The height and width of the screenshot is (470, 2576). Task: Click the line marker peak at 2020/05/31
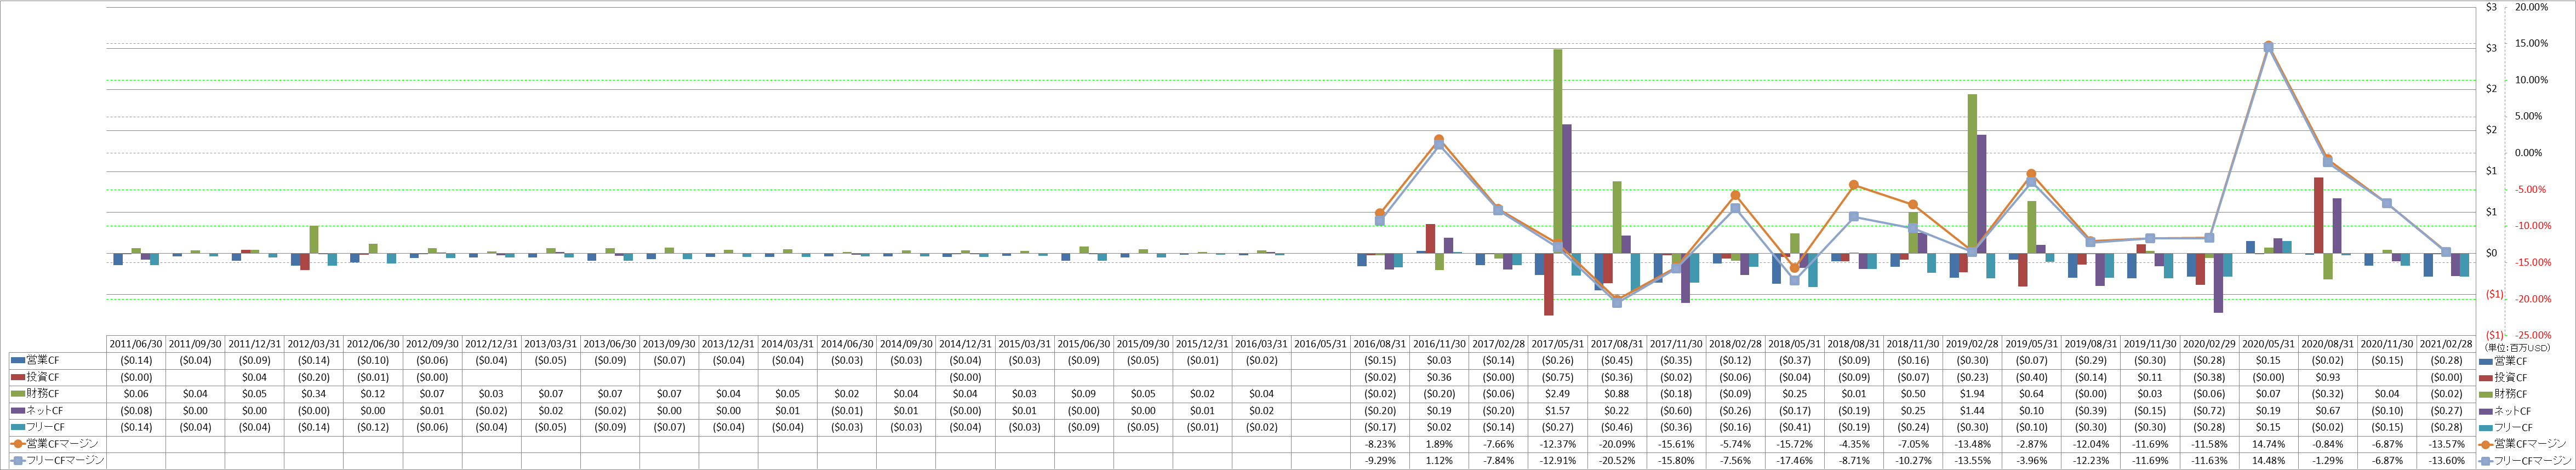pos(2269,46)
